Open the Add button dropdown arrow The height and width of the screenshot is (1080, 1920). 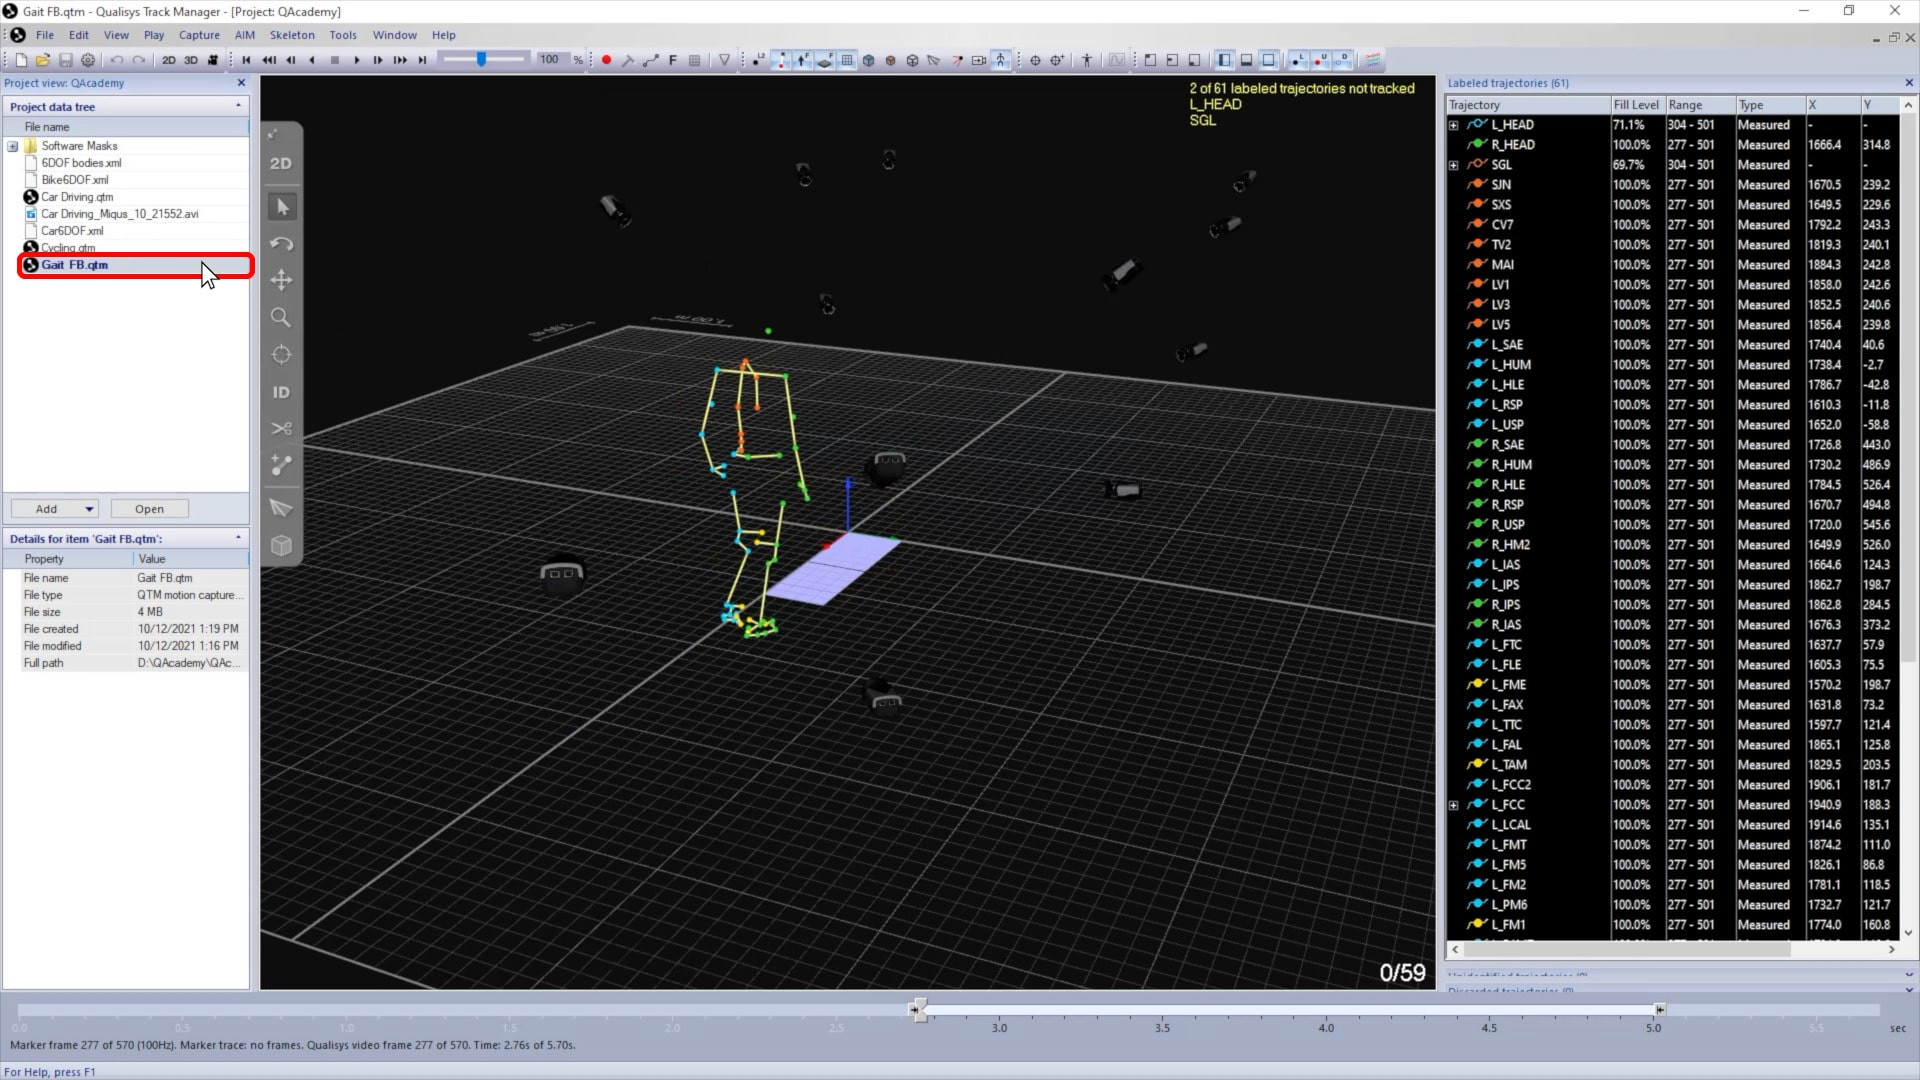(89, 509)
